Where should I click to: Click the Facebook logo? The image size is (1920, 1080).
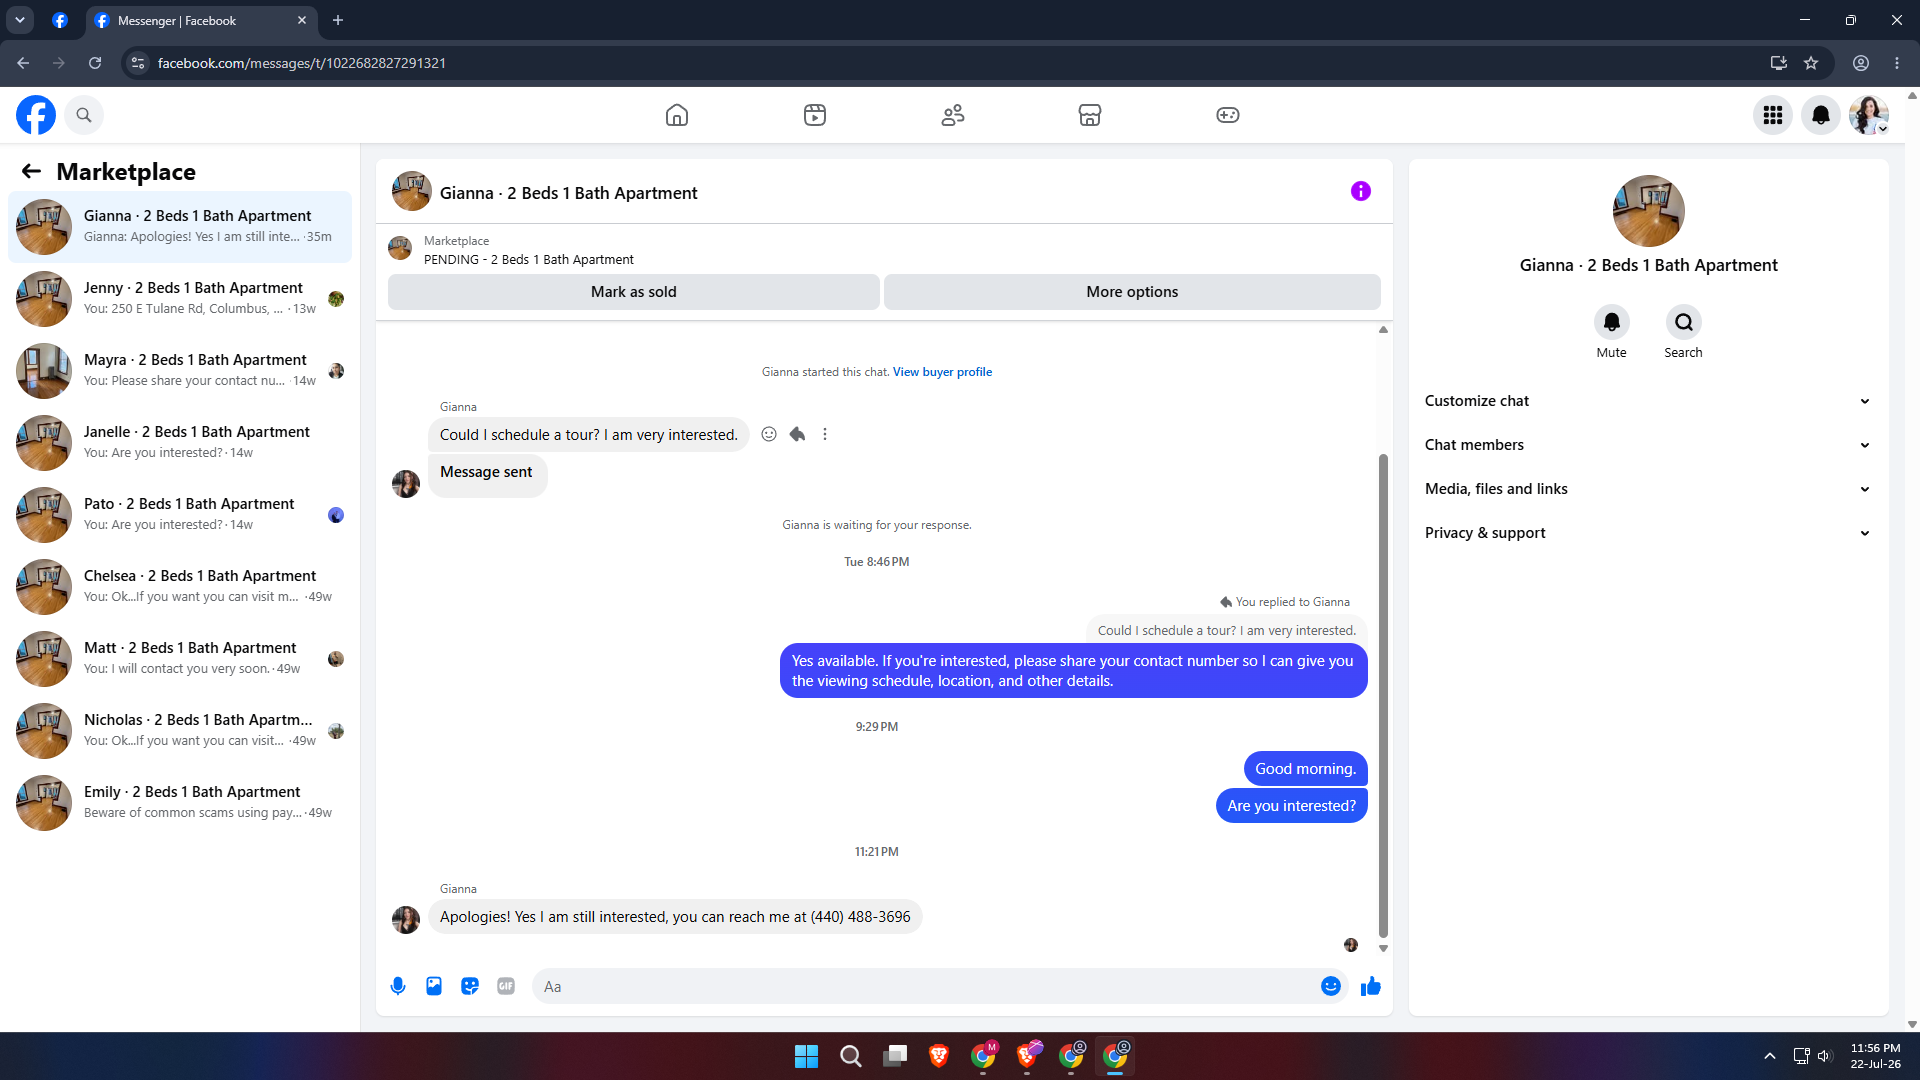36,115
